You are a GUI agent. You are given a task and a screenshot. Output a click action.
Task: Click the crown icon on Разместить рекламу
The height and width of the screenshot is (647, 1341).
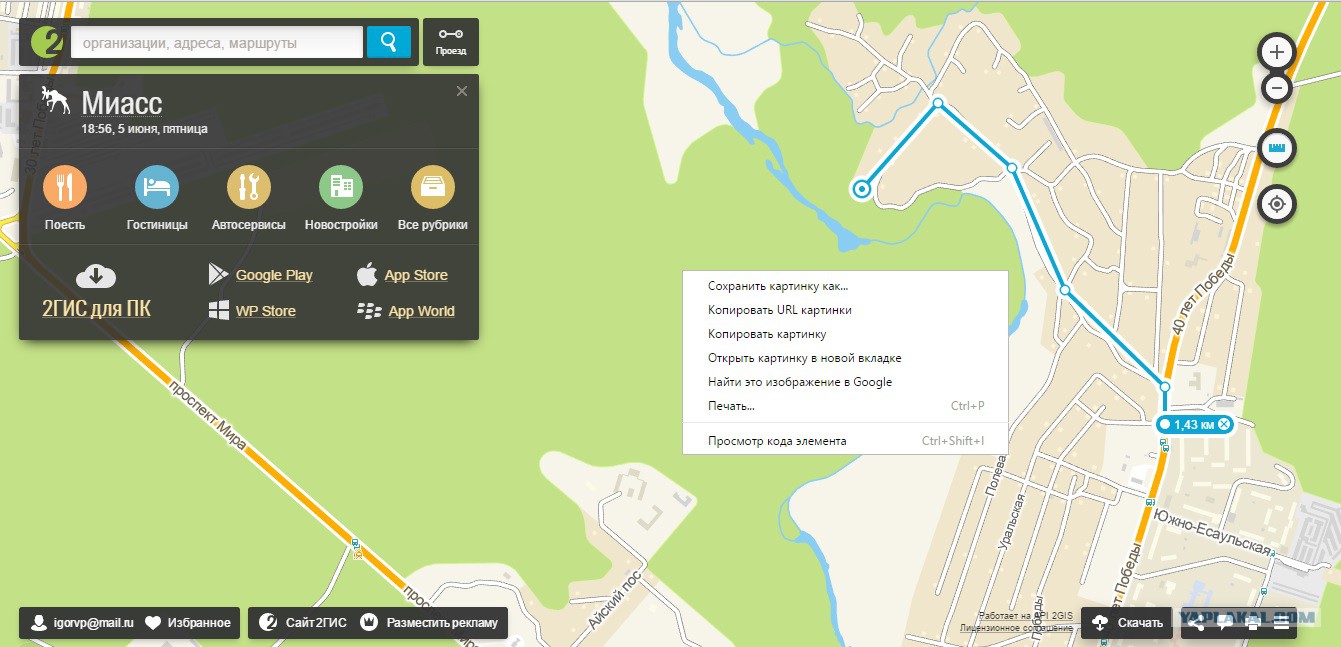[x=369, y=623]
